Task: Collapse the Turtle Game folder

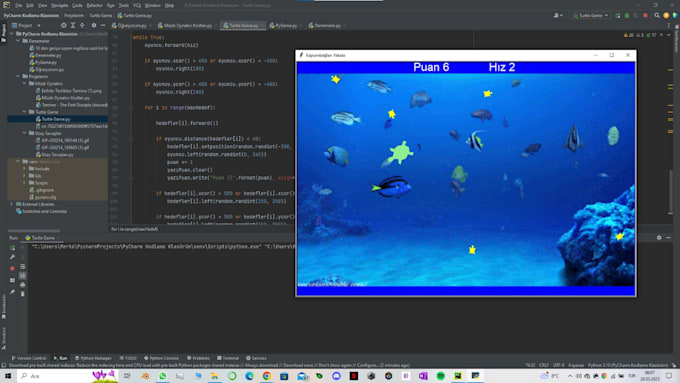Action: [x=25, y=112]
